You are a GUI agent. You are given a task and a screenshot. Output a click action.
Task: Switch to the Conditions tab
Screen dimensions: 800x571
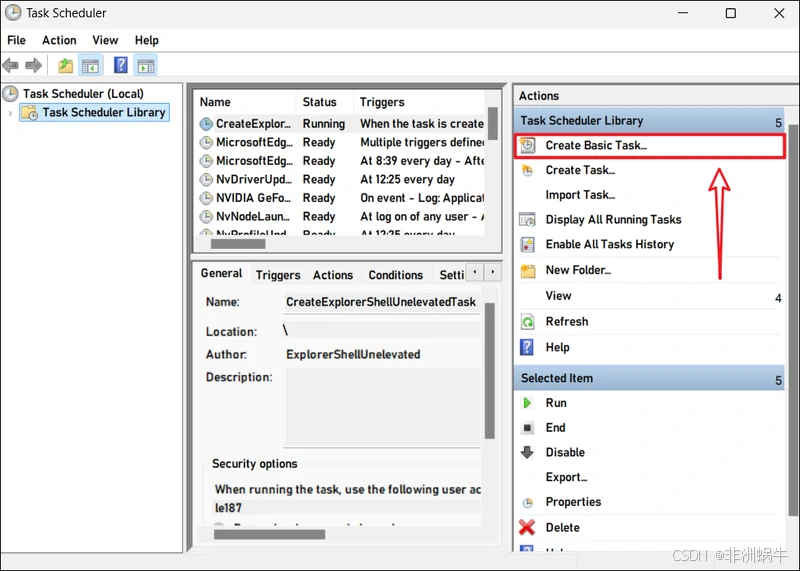click(395, 275)
